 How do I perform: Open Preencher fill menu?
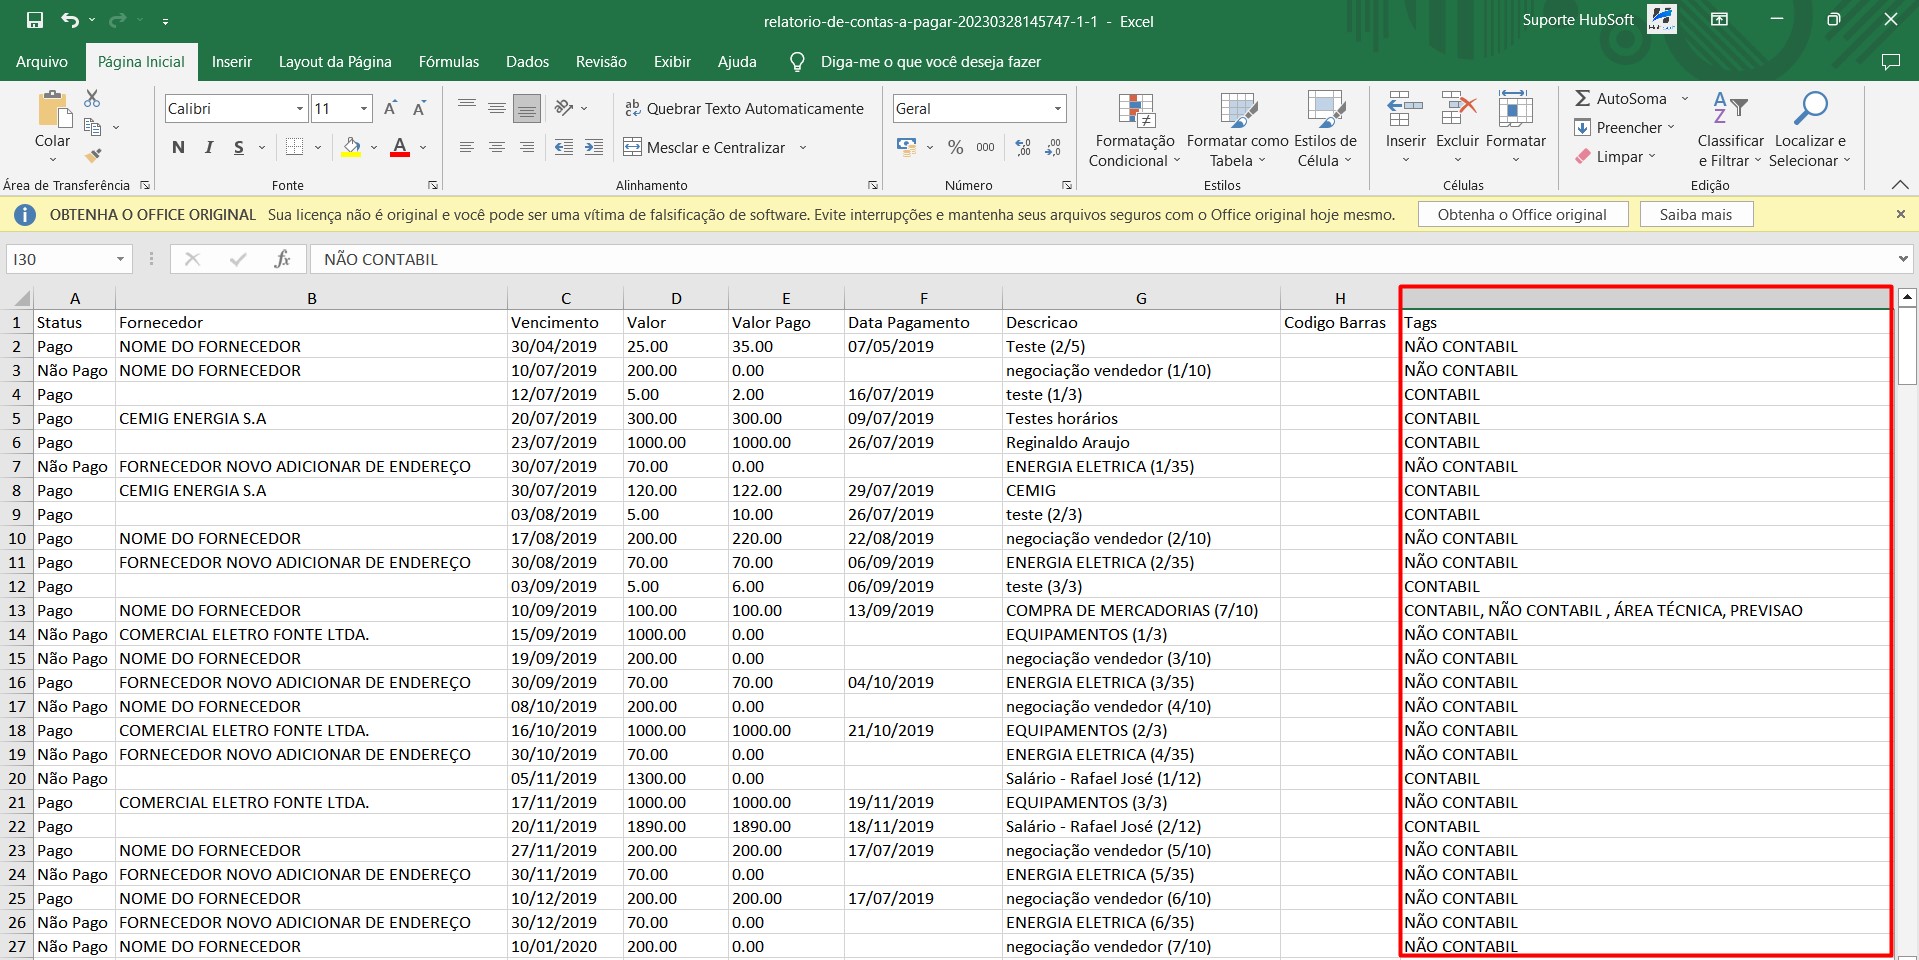(1625, 127)
